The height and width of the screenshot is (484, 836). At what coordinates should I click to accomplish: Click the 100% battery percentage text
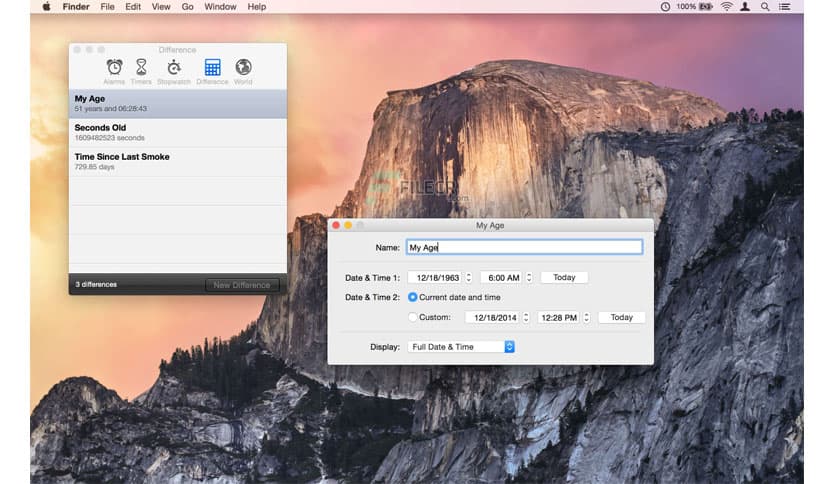pyautogui.click(x=686, y=7)
